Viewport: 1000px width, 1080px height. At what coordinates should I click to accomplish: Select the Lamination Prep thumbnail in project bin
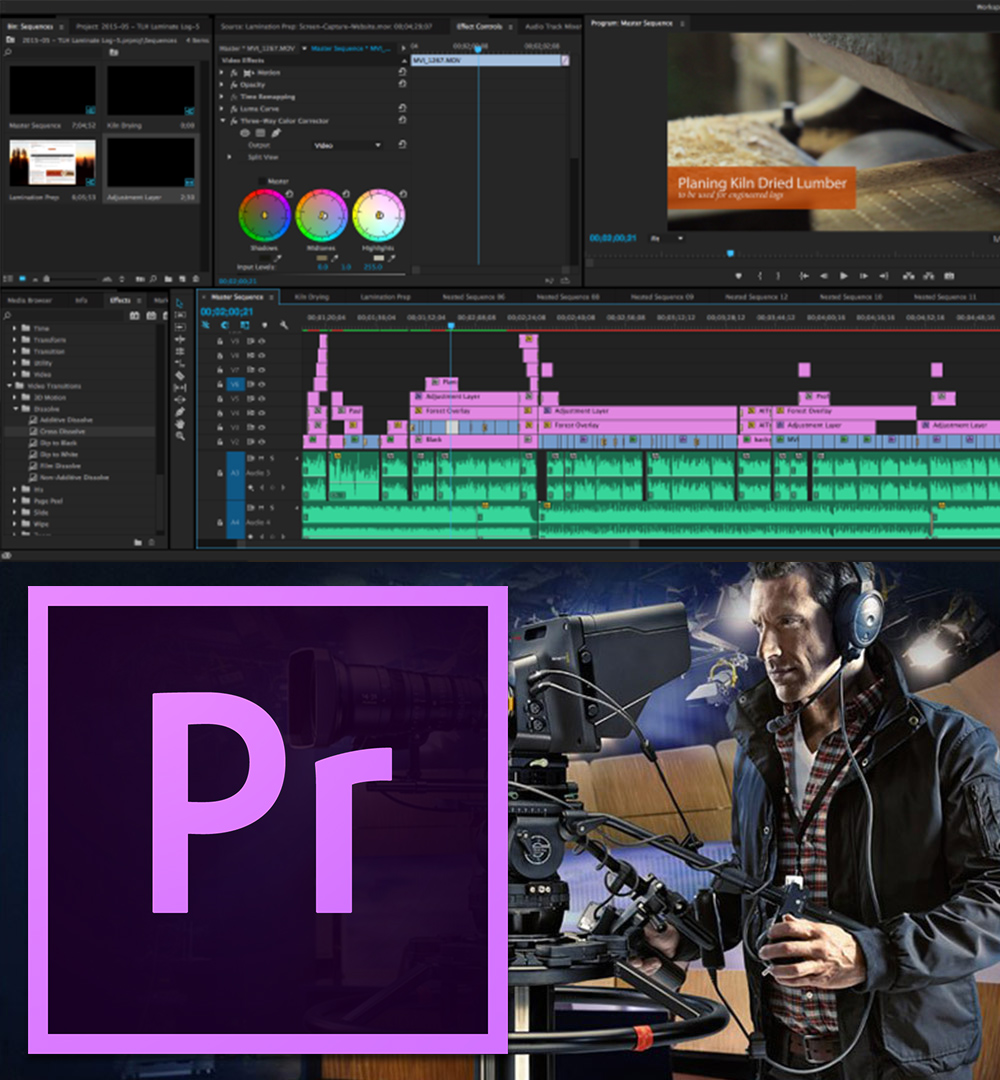(52, 163)
